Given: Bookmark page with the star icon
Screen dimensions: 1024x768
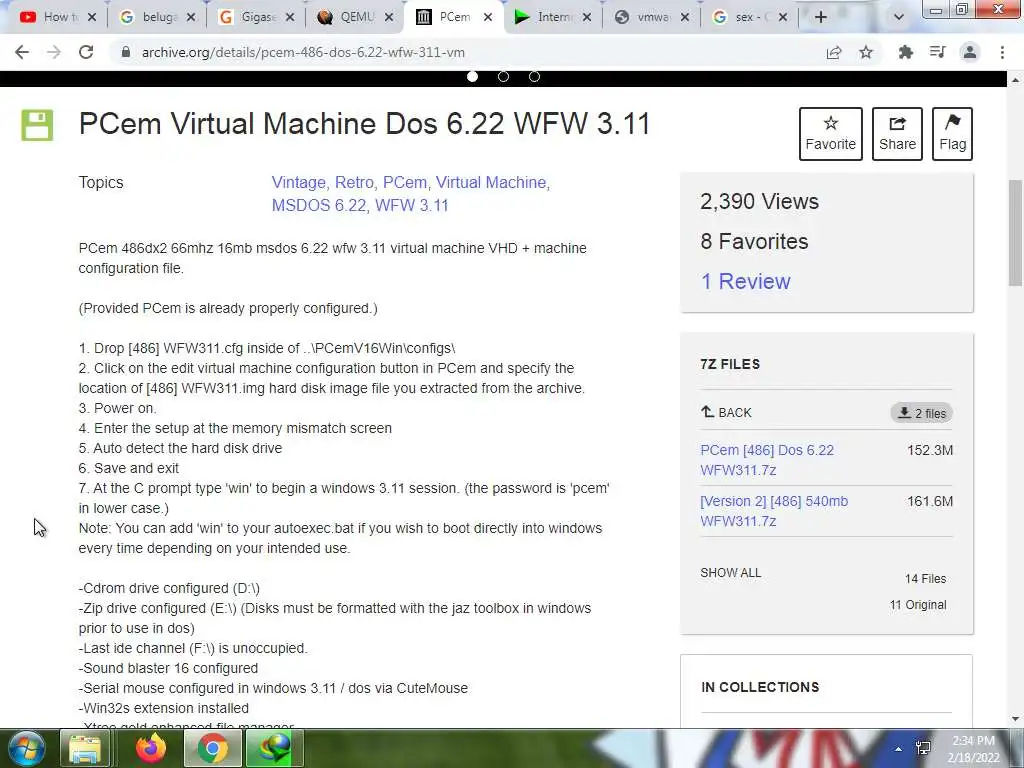Looking at the screenshot, I should (x=866, y=52).
